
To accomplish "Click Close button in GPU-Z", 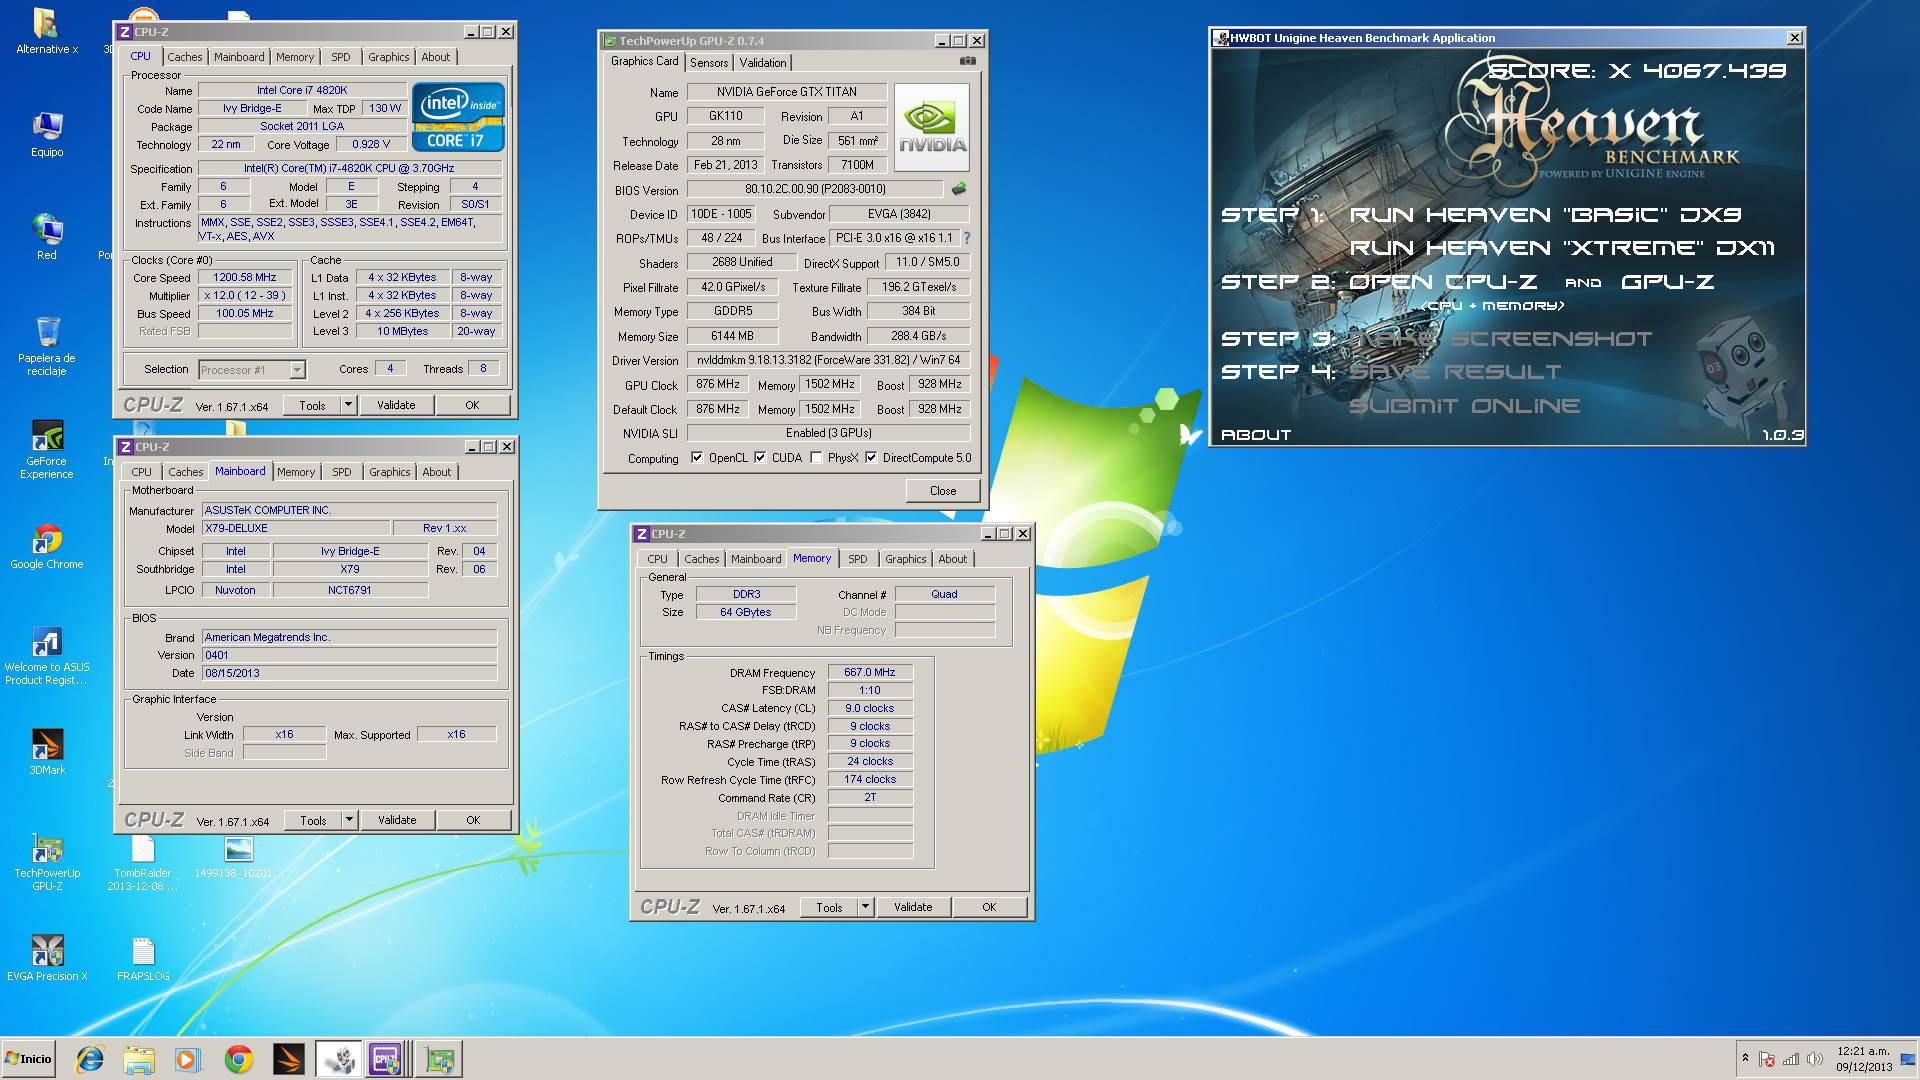I will pos(942,491).
